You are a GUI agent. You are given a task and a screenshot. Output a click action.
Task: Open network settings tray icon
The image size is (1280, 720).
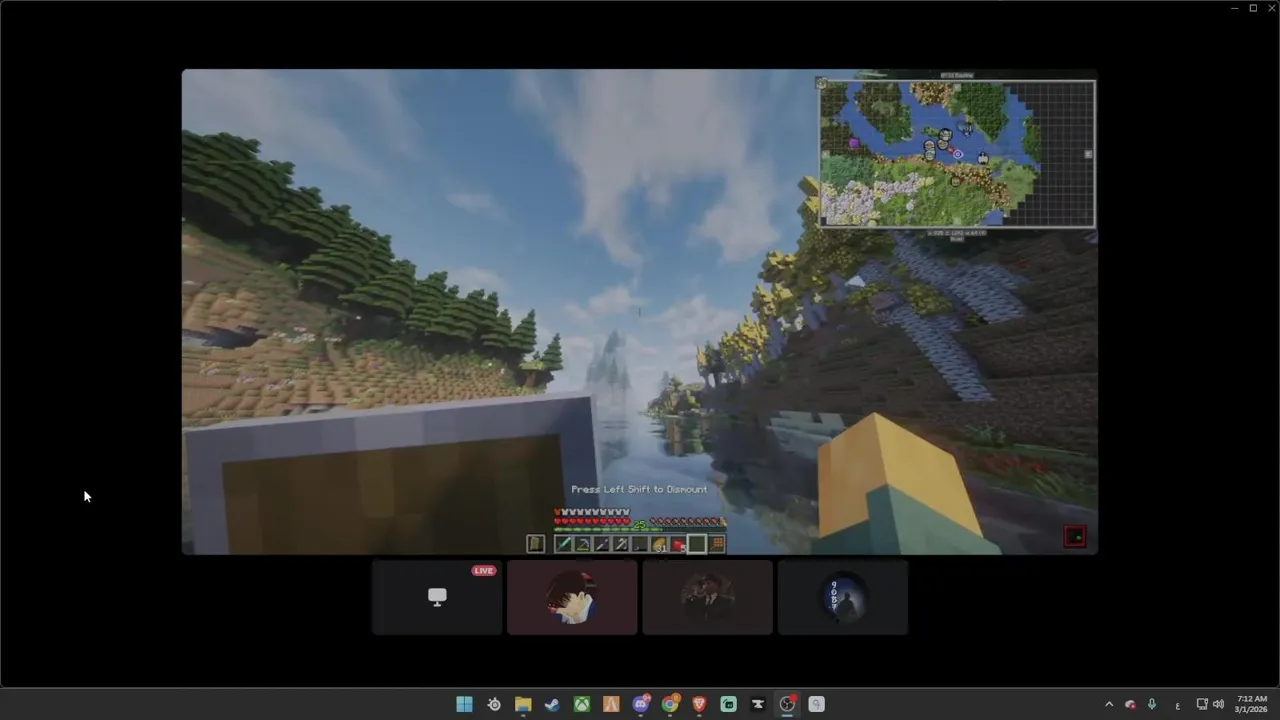click(x=1202, y=704)
